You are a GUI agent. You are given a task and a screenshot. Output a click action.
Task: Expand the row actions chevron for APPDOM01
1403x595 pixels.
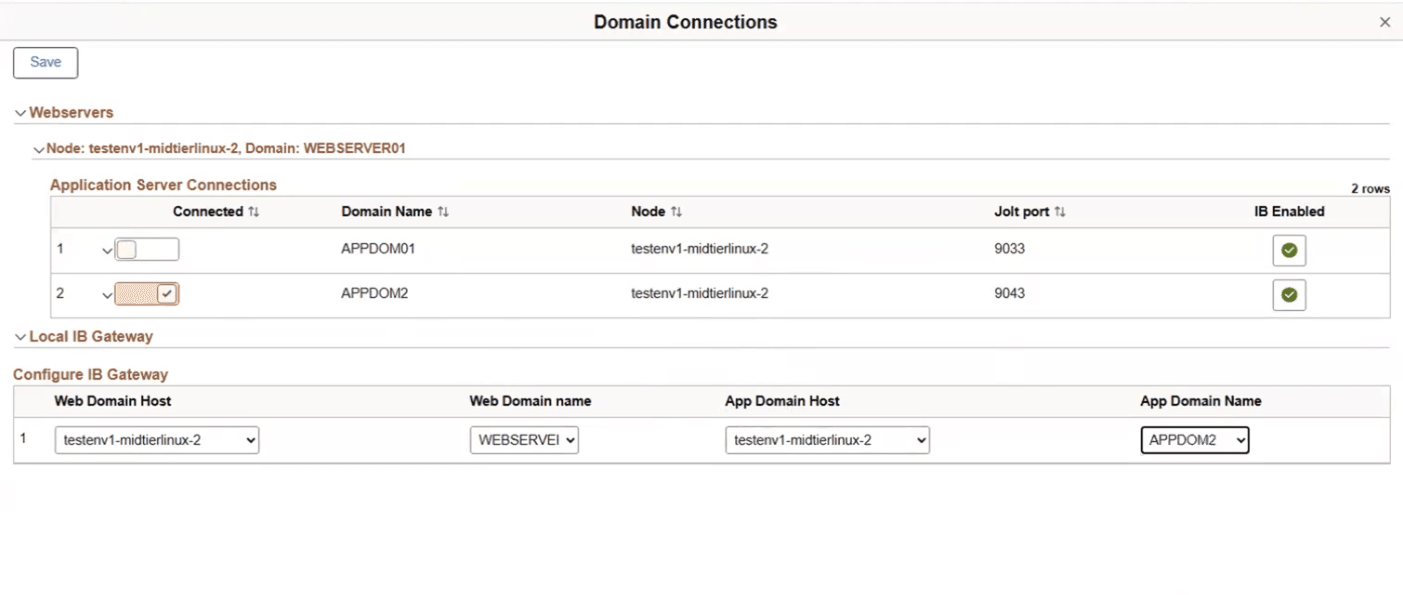(106, 249)
